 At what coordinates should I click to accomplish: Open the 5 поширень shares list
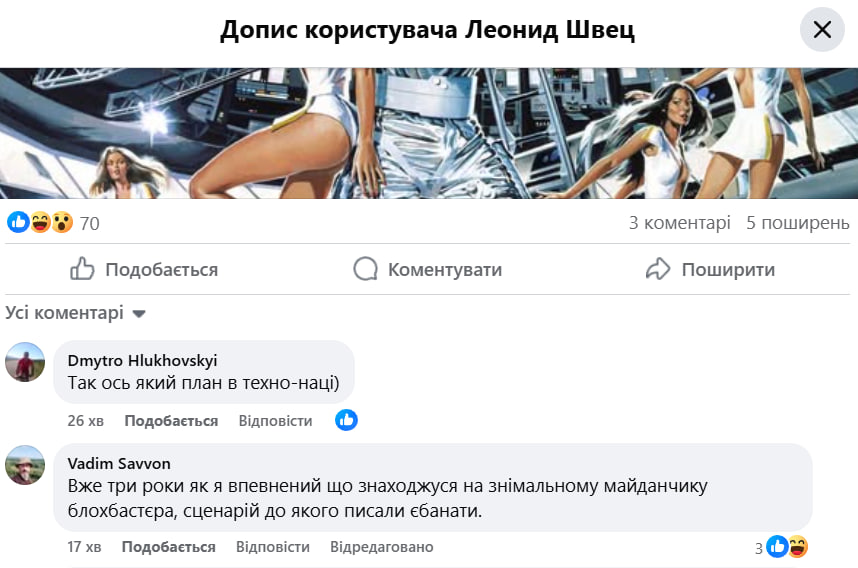797,222
